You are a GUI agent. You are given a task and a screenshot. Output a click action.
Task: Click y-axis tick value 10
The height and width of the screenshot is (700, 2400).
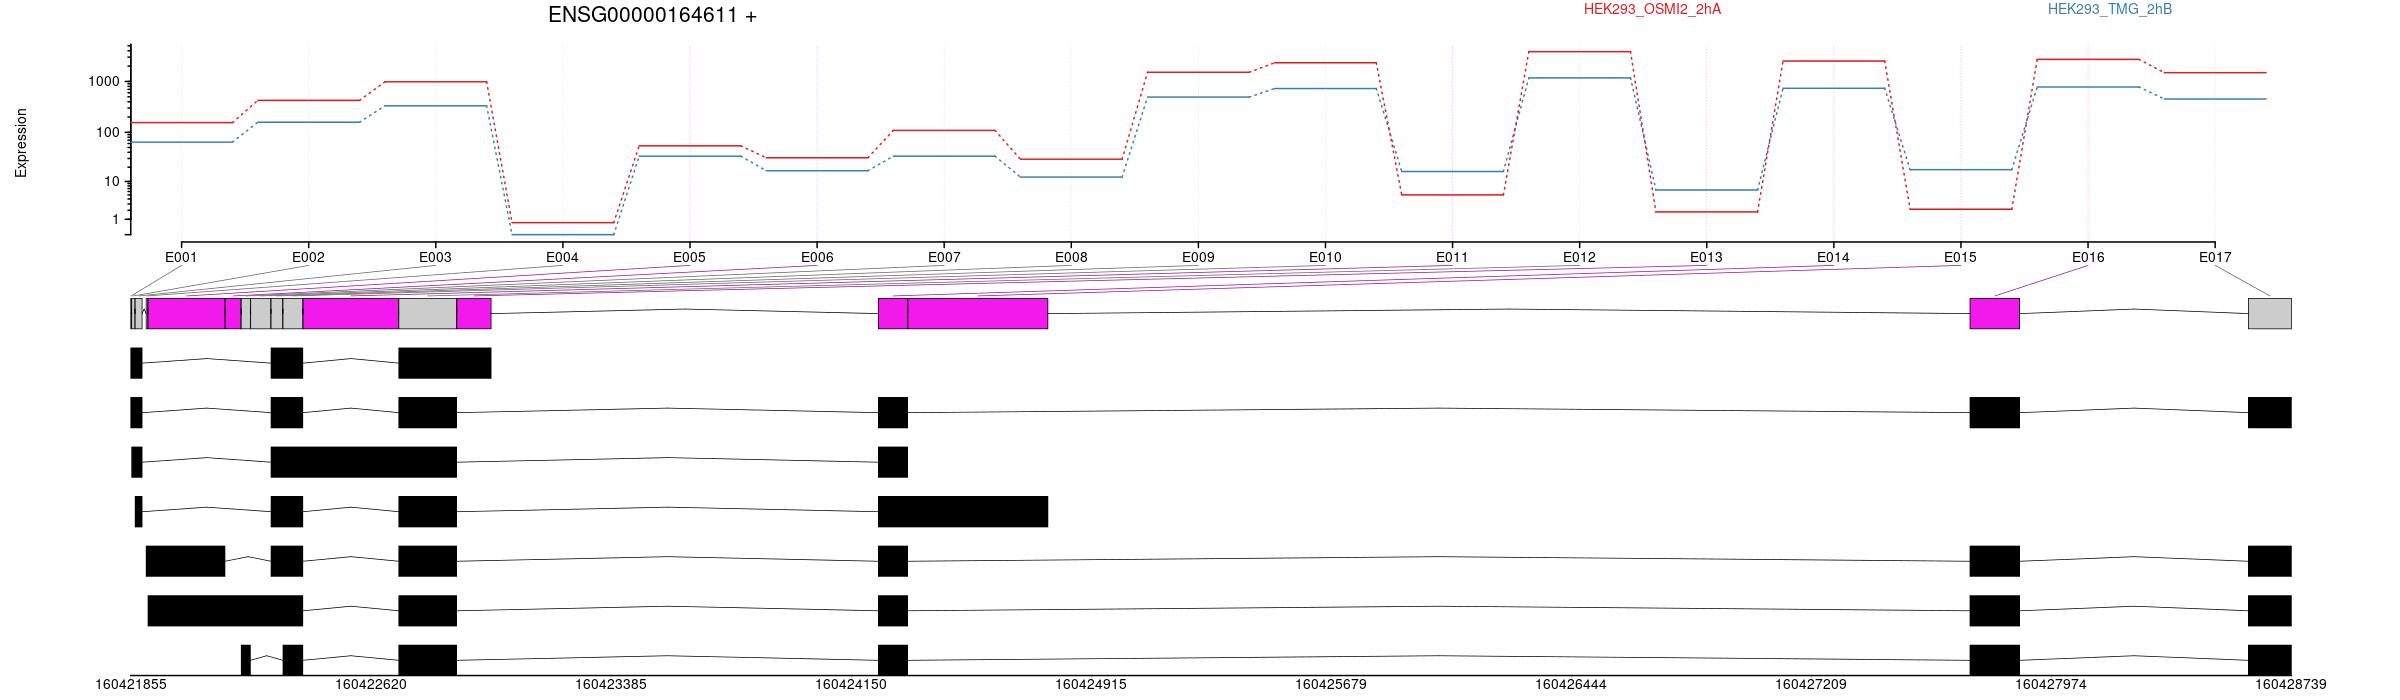pos(113,182)
